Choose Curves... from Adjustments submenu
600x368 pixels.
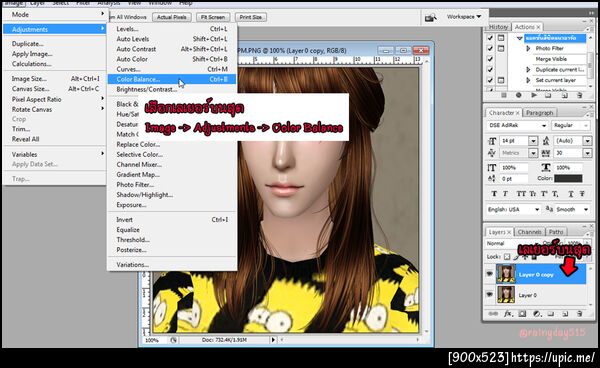click(172, 69)
